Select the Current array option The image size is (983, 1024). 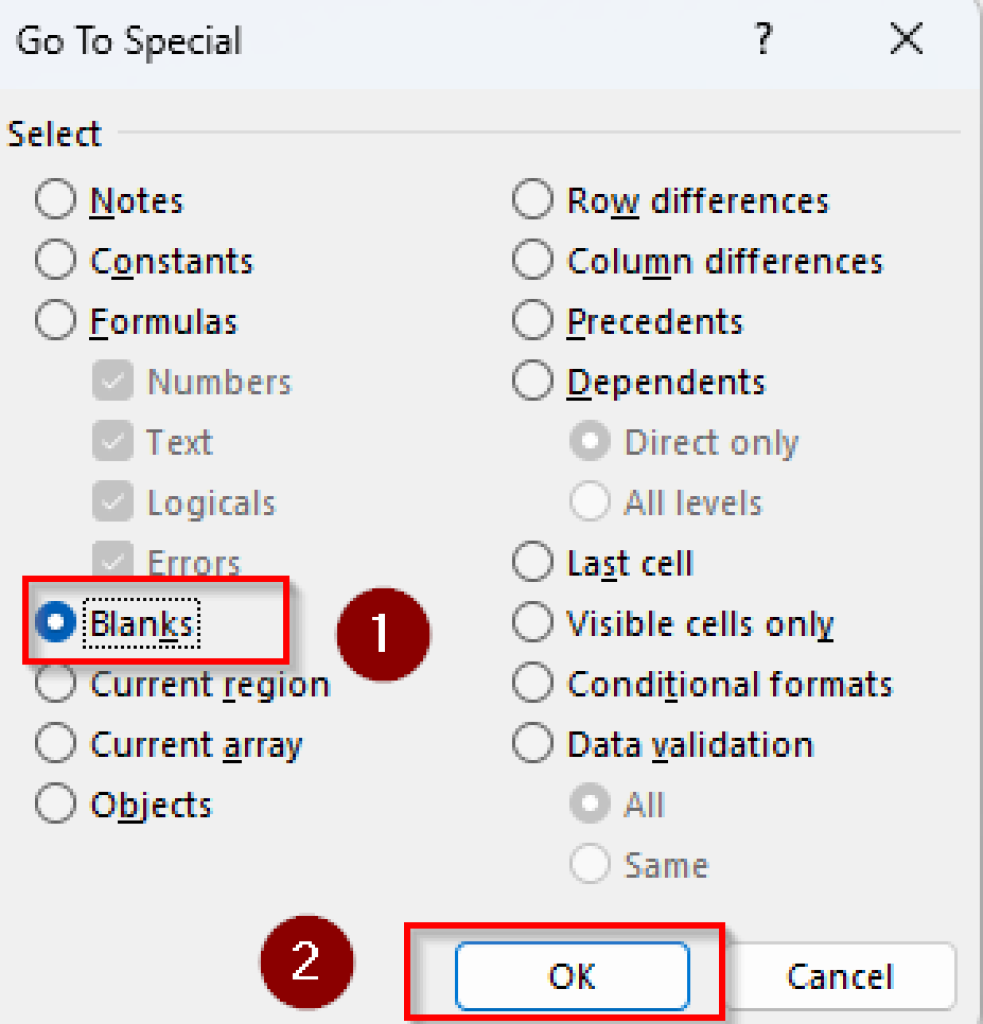(55, 743)
